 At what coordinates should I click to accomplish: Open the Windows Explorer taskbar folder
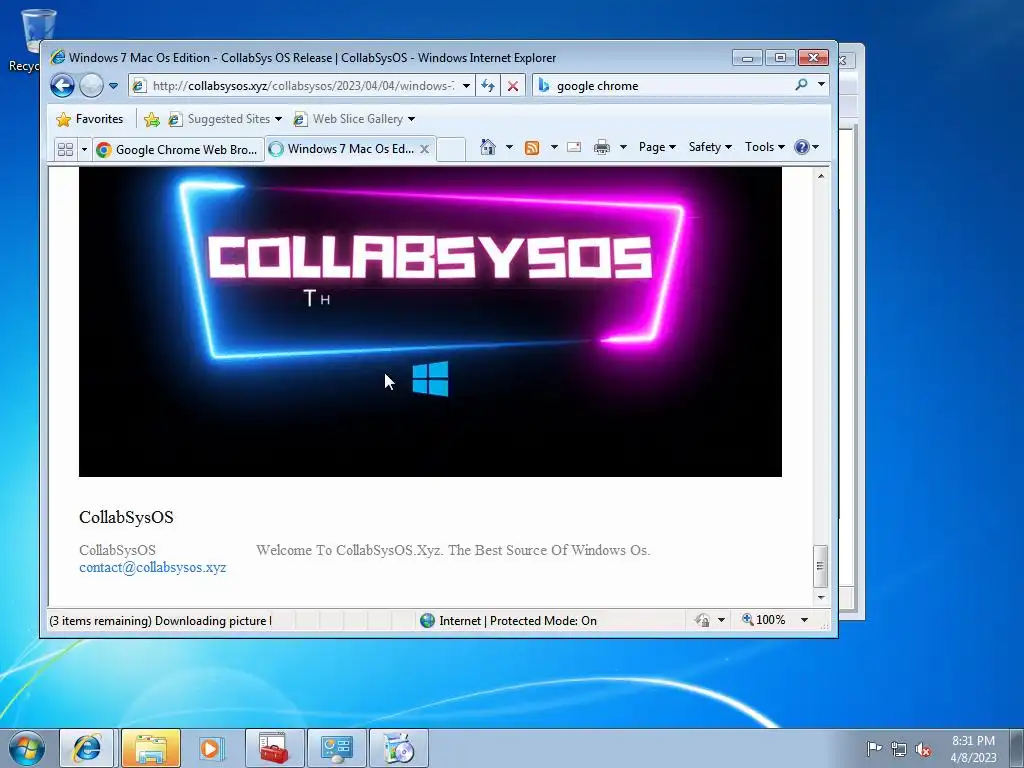point(150,748)
